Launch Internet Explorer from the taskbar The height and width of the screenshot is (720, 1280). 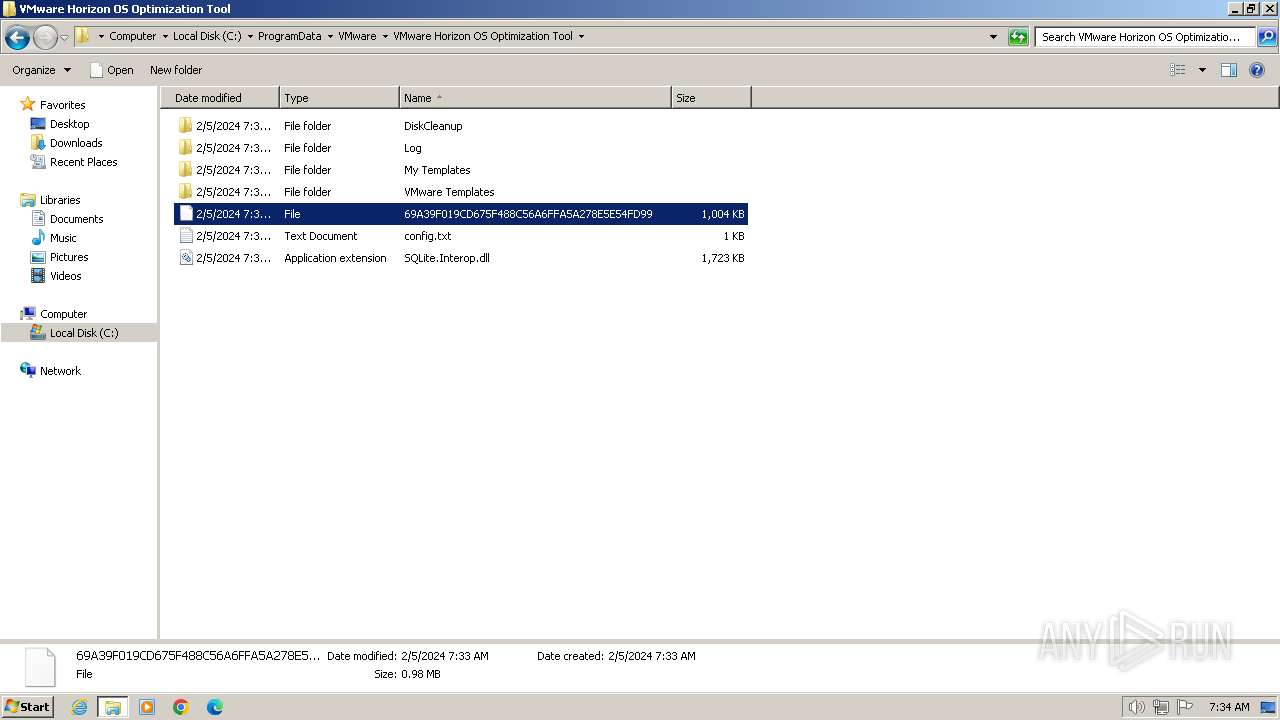coord(79,707)
